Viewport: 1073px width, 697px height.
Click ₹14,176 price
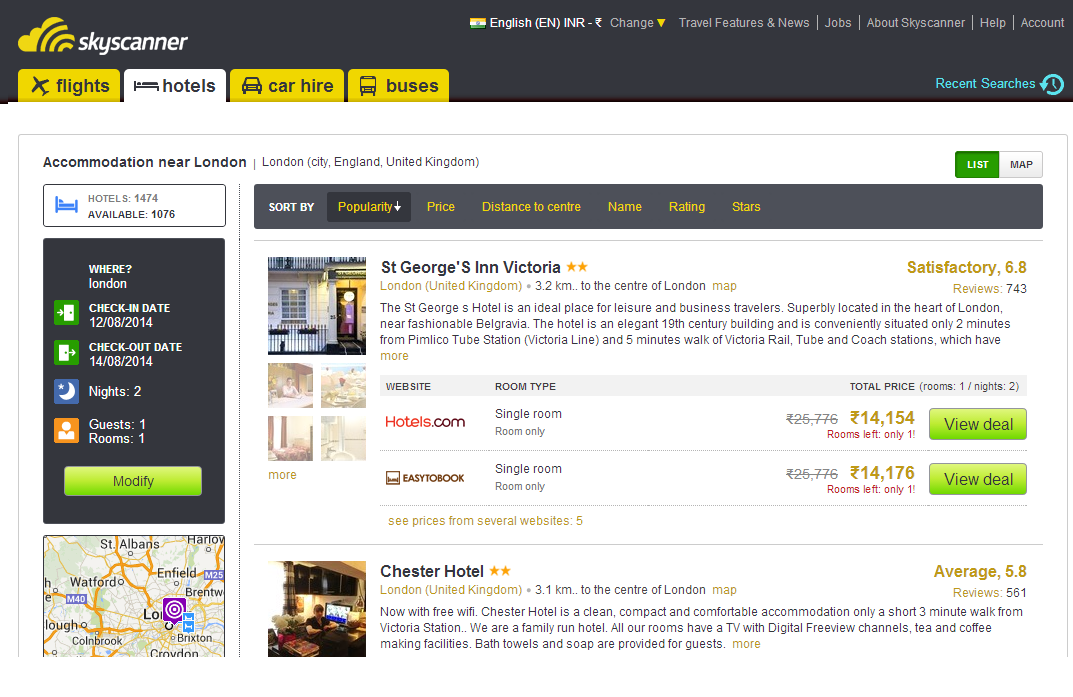coord(882,473)
